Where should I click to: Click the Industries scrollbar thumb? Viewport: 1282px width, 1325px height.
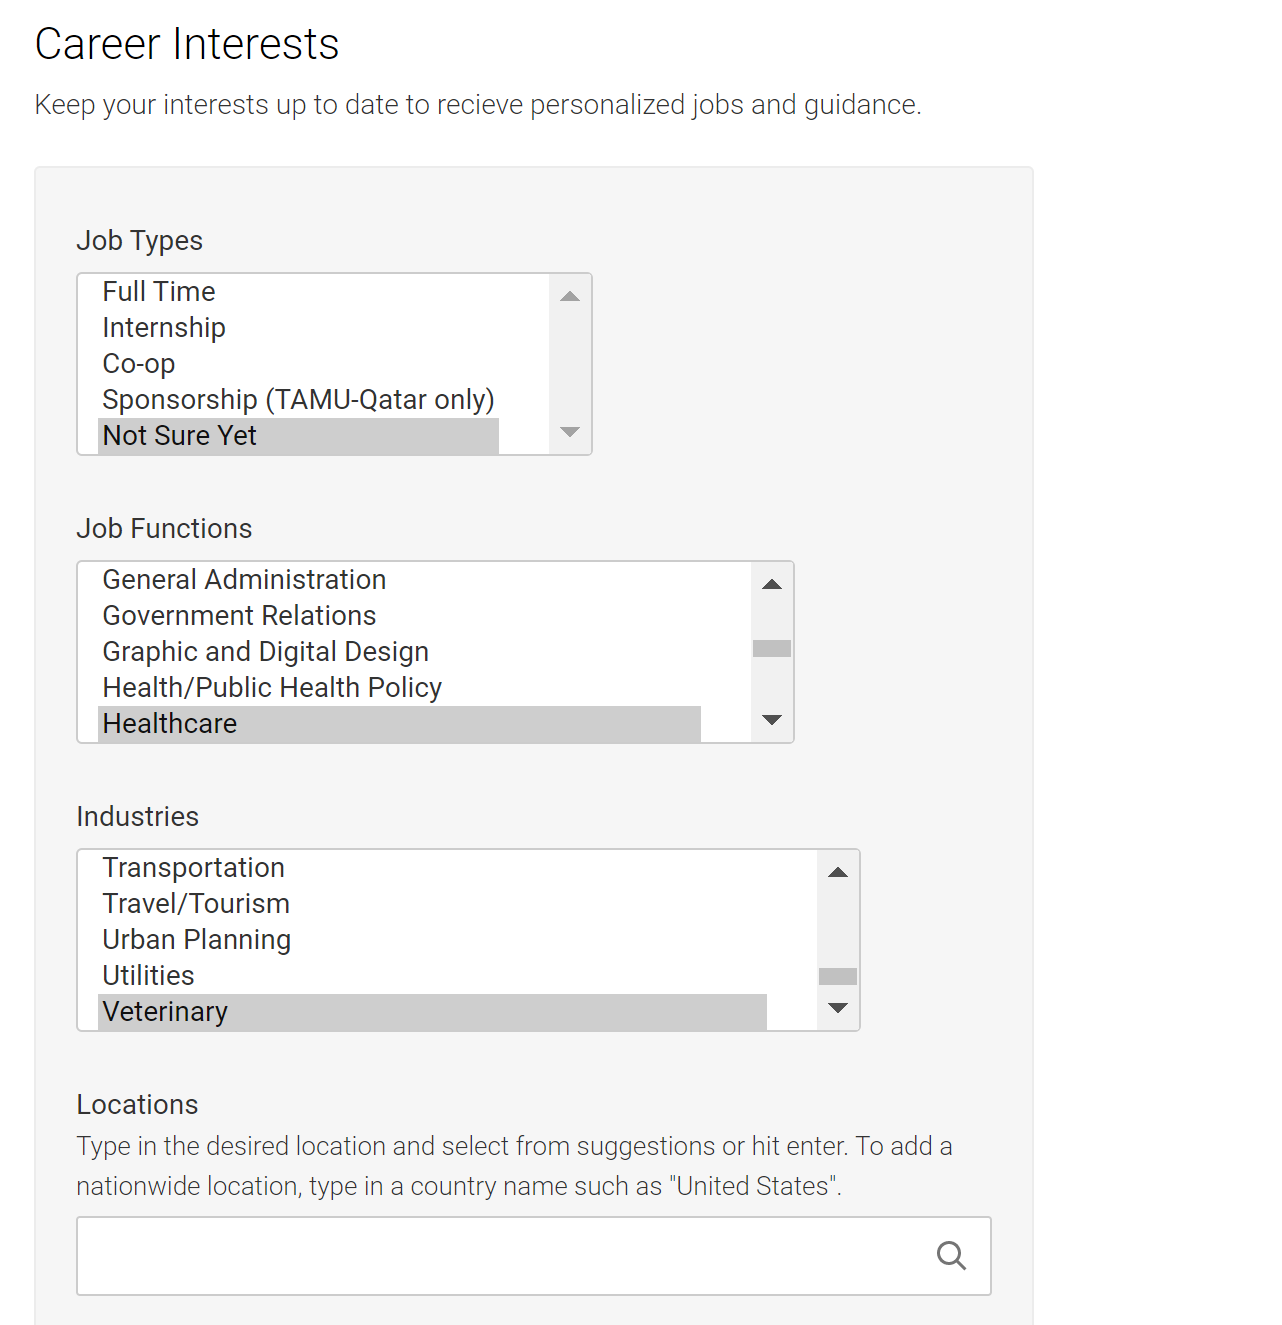[838, 977]
